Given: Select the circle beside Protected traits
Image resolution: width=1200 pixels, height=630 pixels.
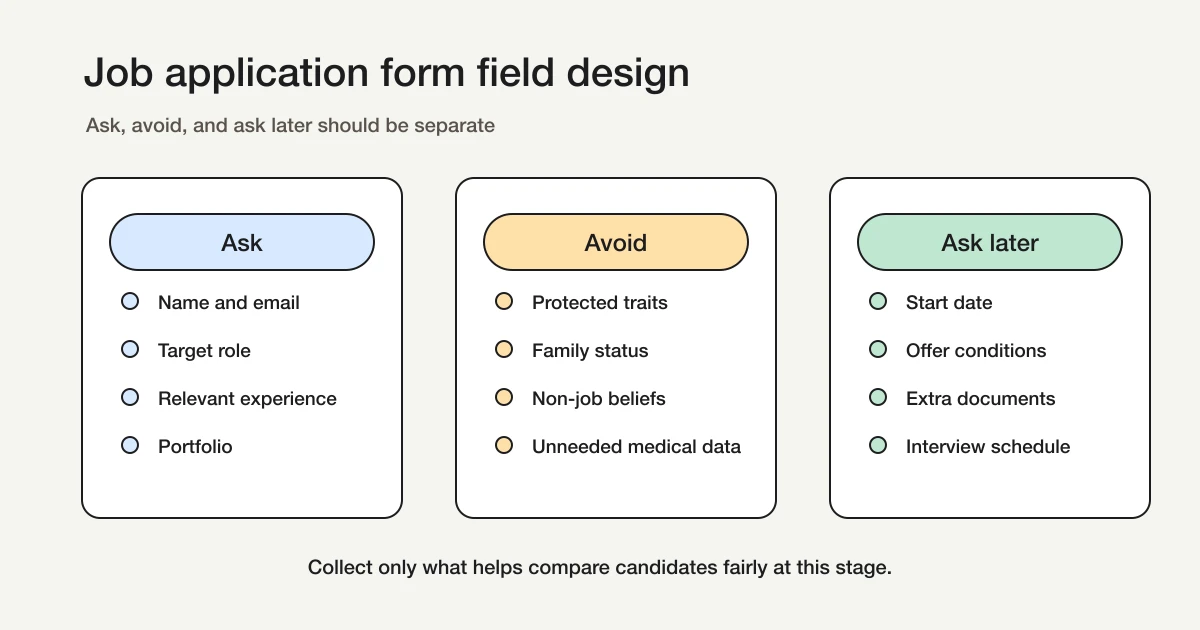Looking at the screenshot, I should pyautogui.click(x=504, y=301).
